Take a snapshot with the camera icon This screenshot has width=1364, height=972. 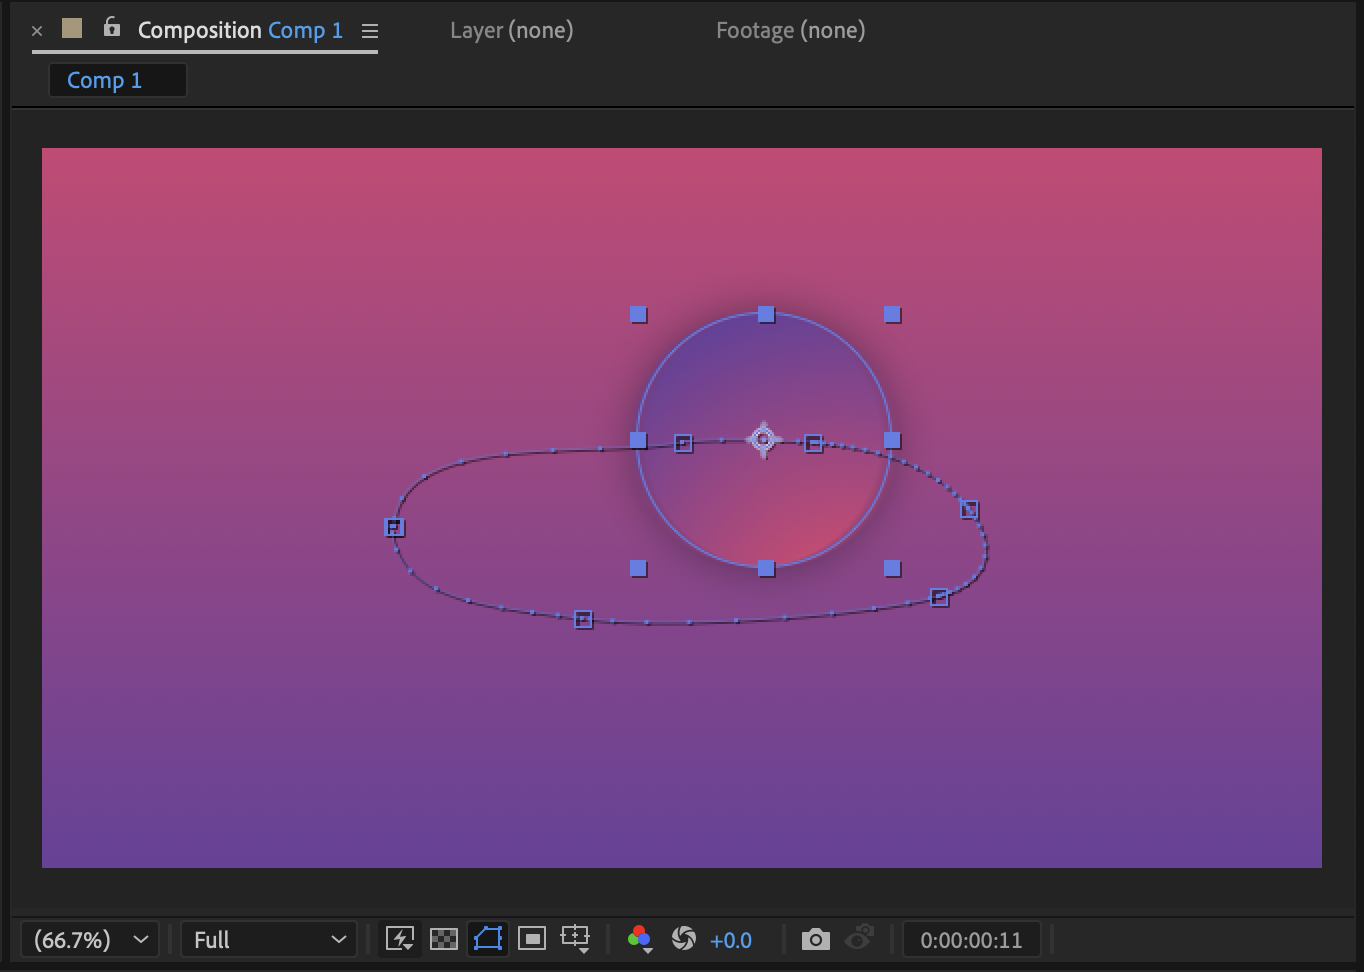[x=816, y=940]
